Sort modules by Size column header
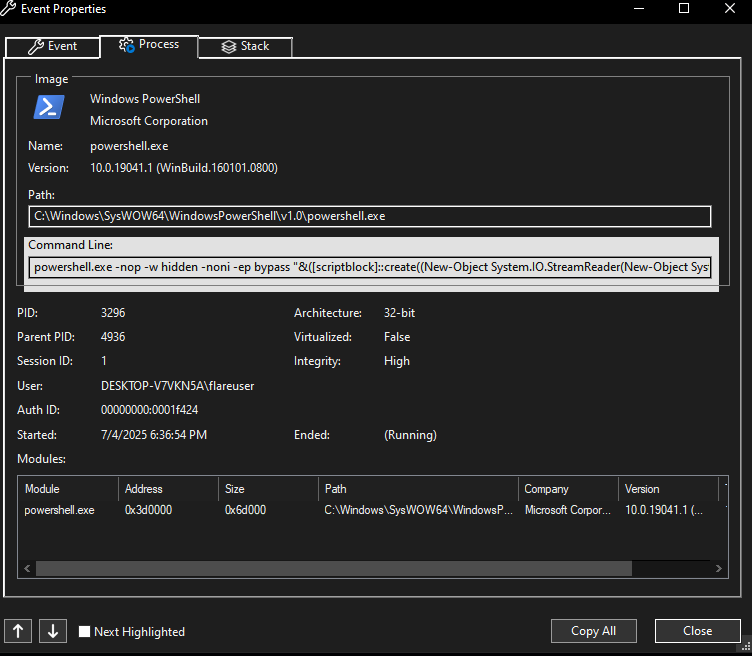The width and height of the screenshot is (752, 656). (x=269, y=489)
